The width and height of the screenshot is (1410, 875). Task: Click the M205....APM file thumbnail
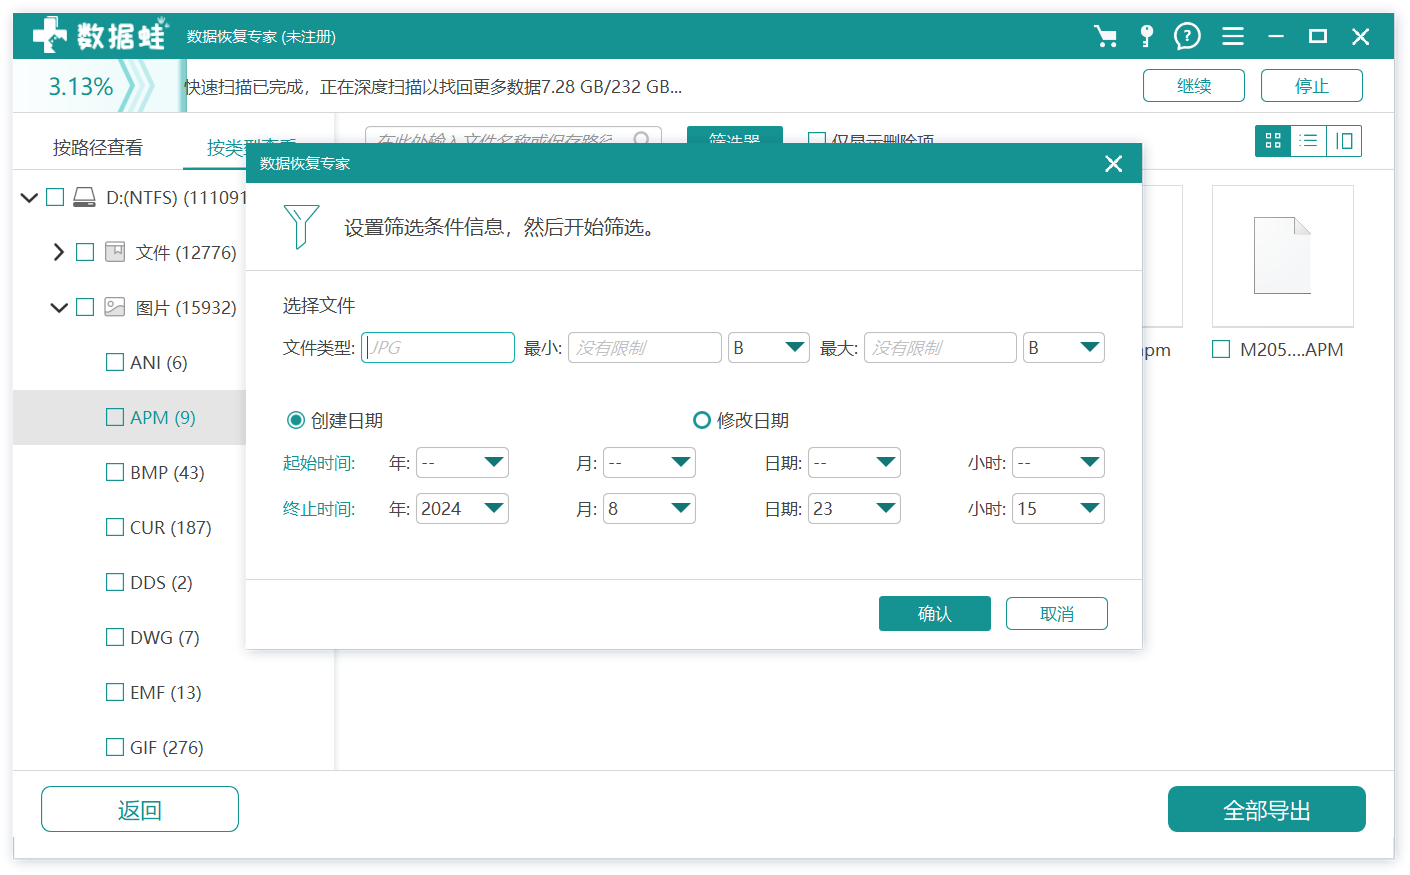pyautogui.click(x=1283, y=256)
